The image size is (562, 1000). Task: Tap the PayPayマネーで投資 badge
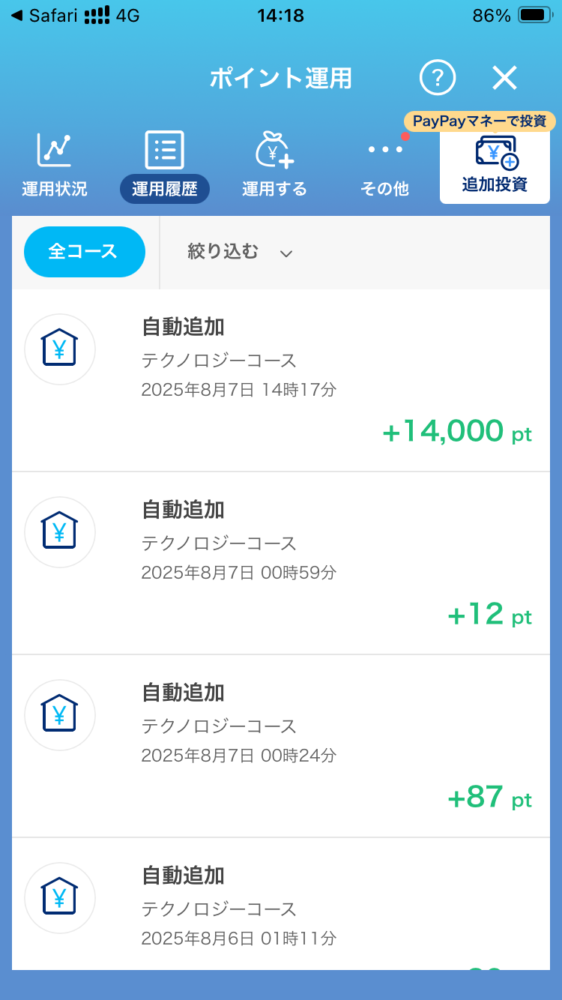point(479,121)
